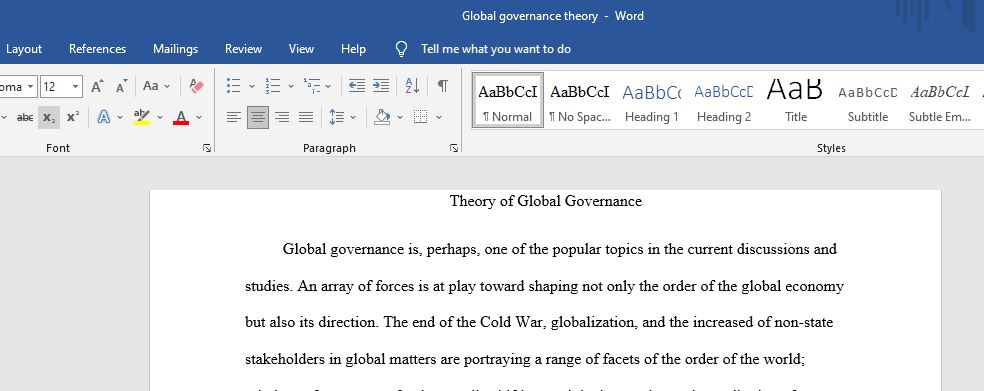The width and height of the screenshot is (984, 391).
Task: Click the Change Case Aa button
Action: point(151,86)
